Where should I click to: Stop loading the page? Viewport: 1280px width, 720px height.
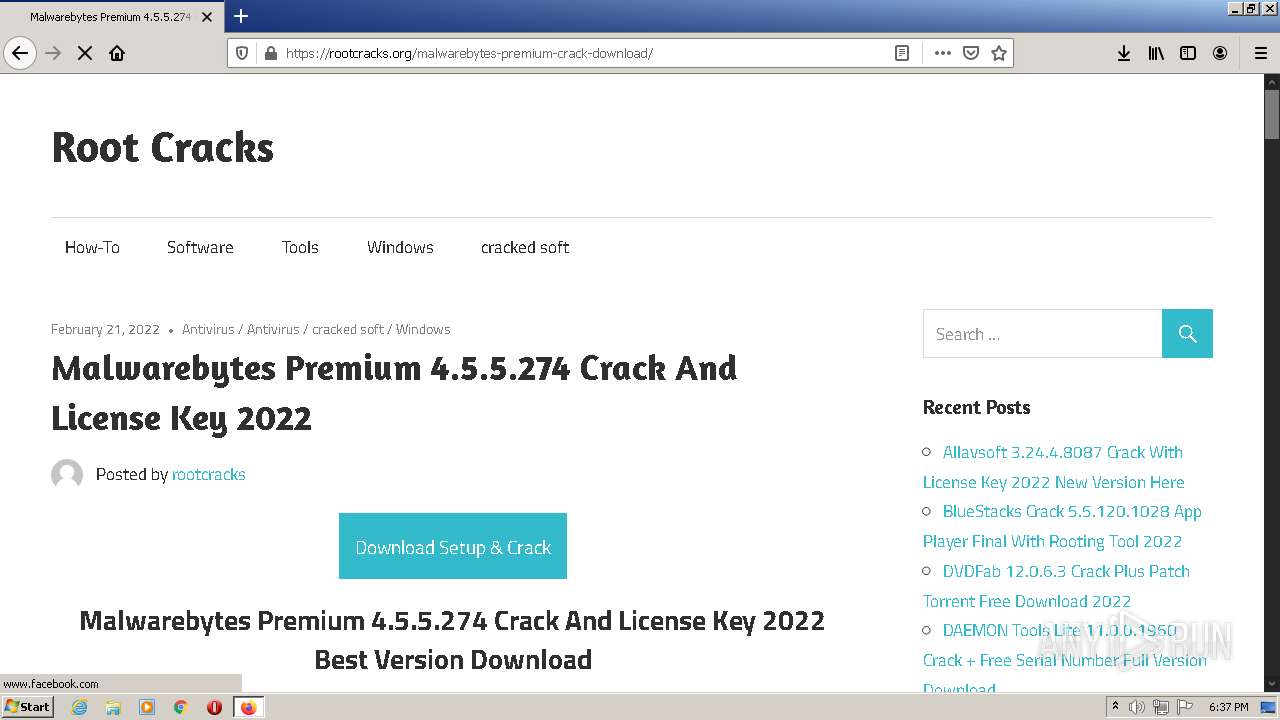click(85, 53)
